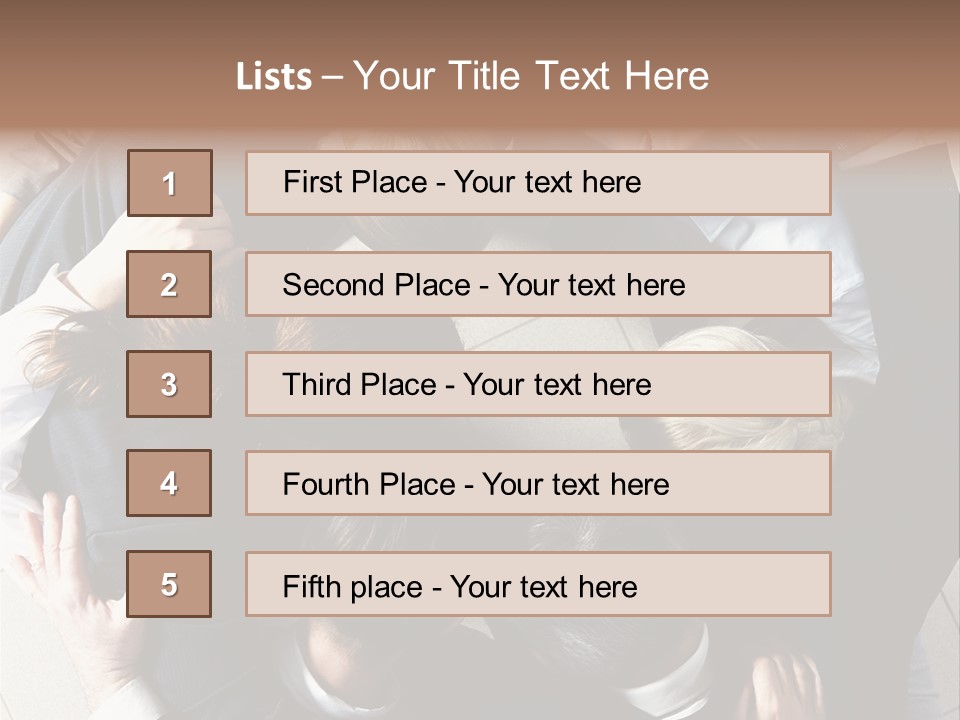
Task: Select the number 2 box
Action: point(169,284)
